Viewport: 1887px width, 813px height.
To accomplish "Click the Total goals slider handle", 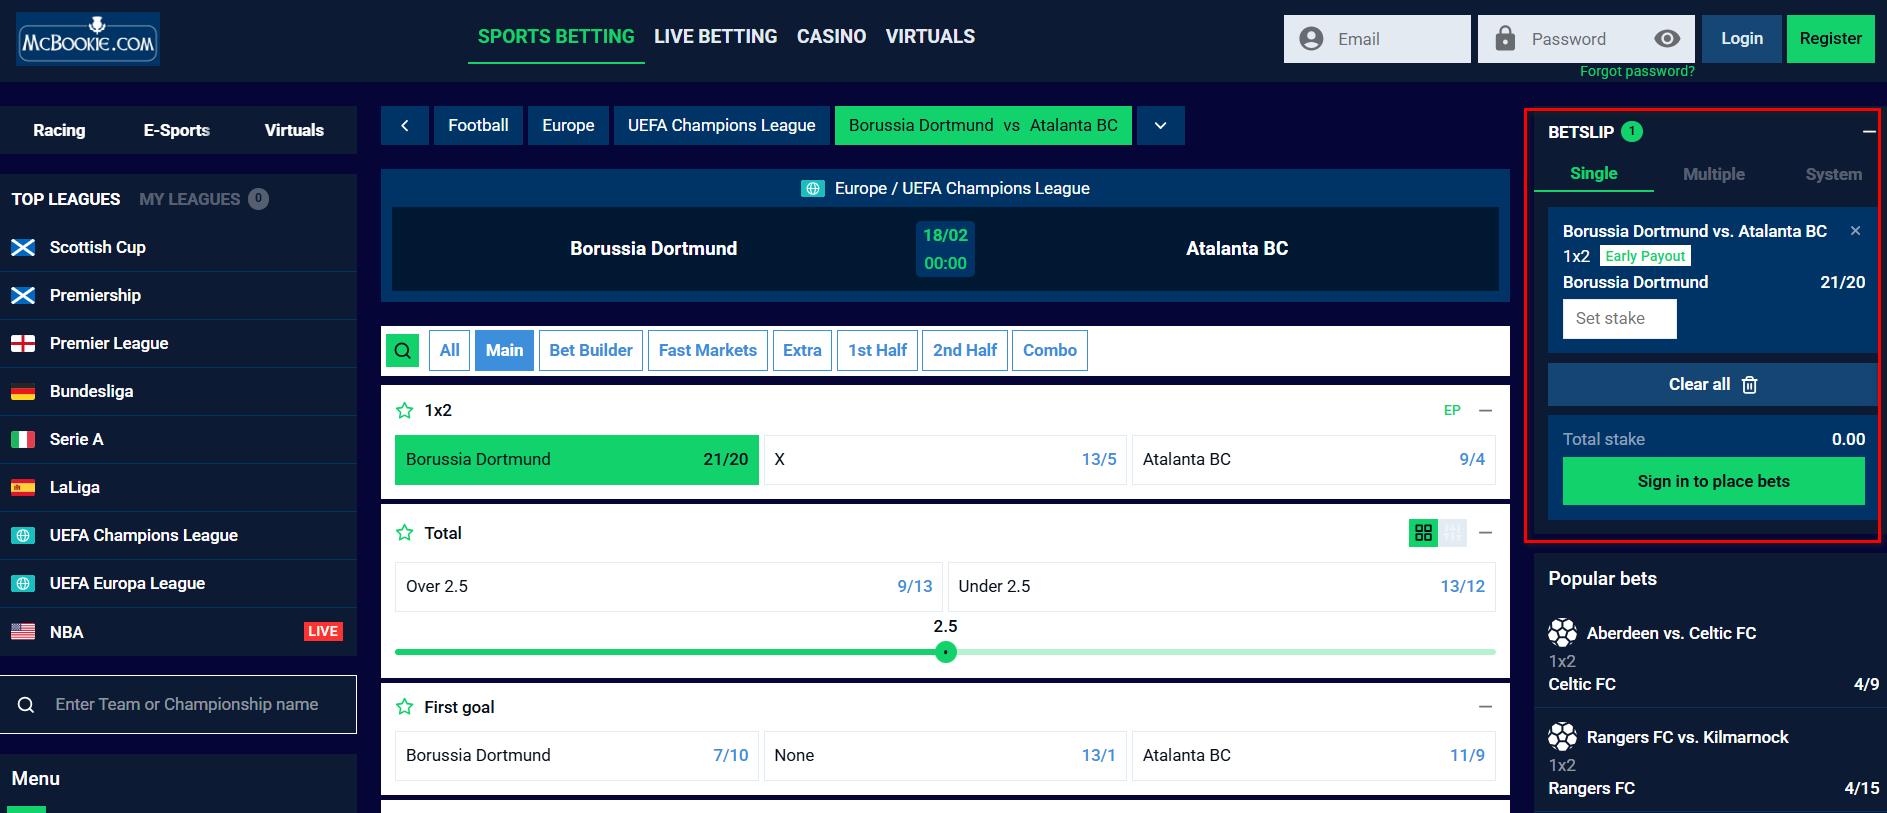I will [x=946, y=652].
